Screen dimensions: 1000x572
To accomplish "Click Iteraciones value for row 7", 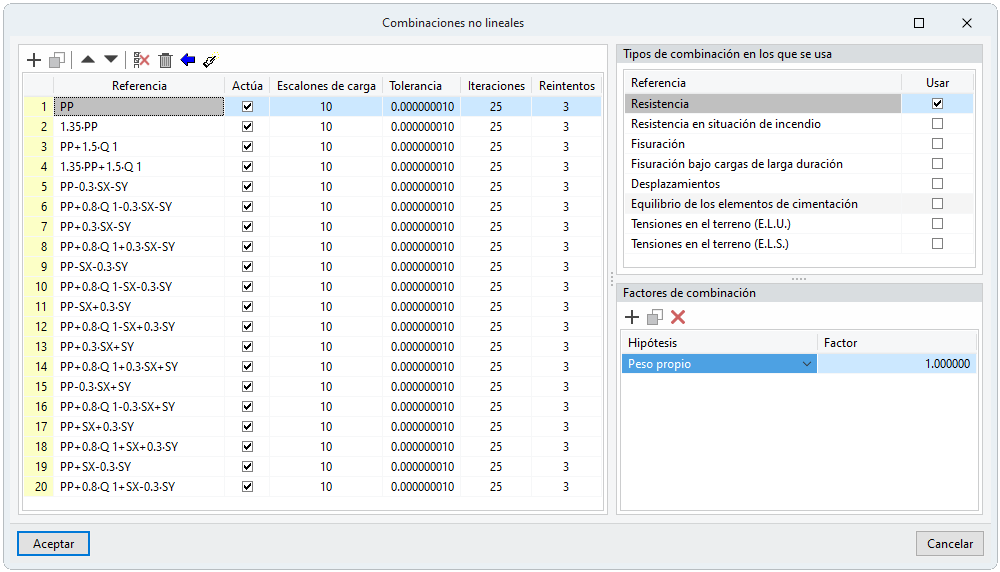I will click(x=496, y=226).
